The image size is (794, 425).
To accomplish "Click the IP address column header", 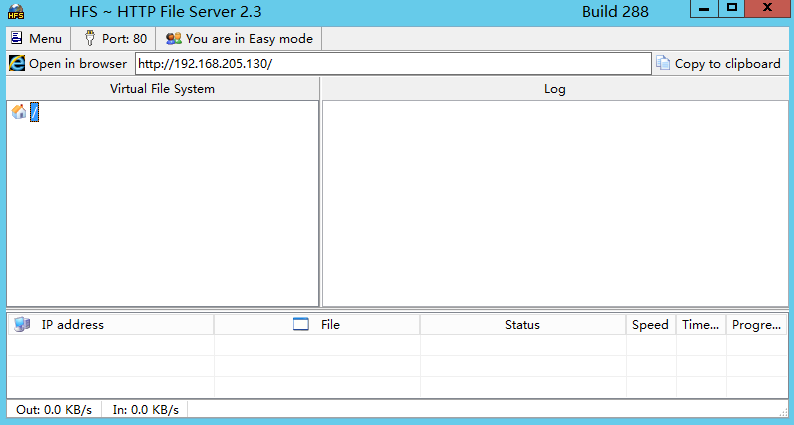I will (x=111, y=325).
